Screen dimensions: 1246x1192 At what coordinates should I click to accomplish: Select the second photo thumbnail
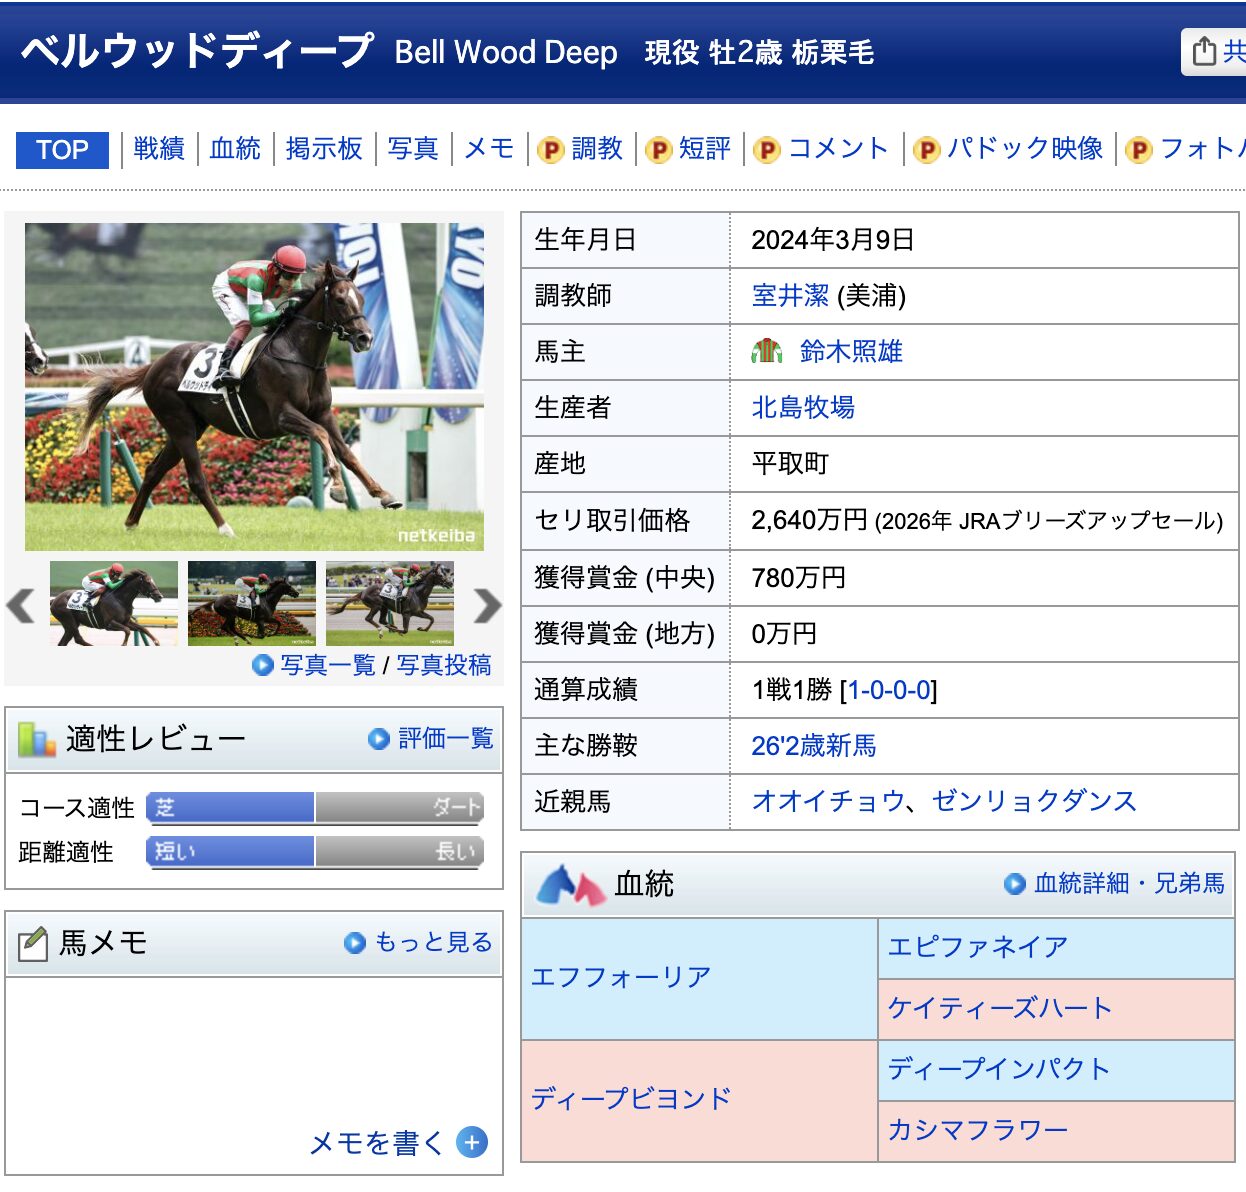(x=252, y=603)
